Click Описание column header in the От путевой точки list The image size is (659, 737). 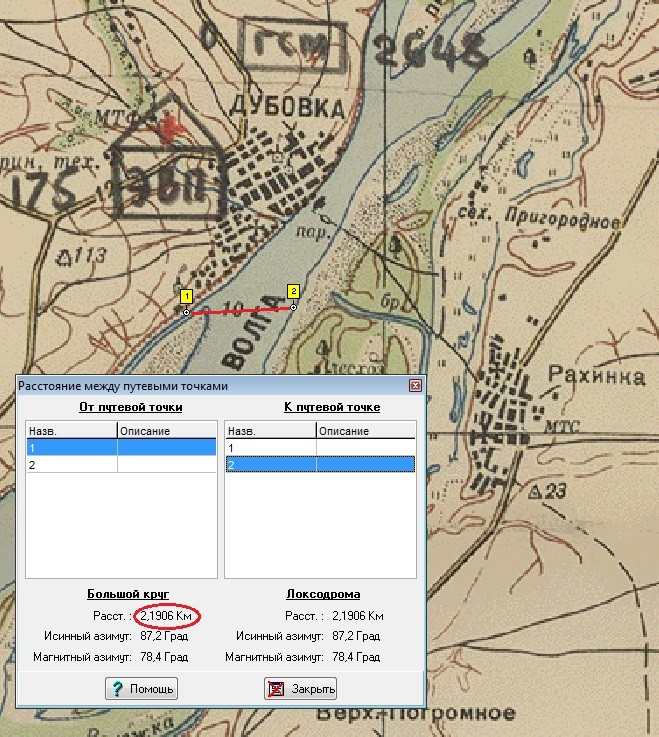[x=167, y=431]
